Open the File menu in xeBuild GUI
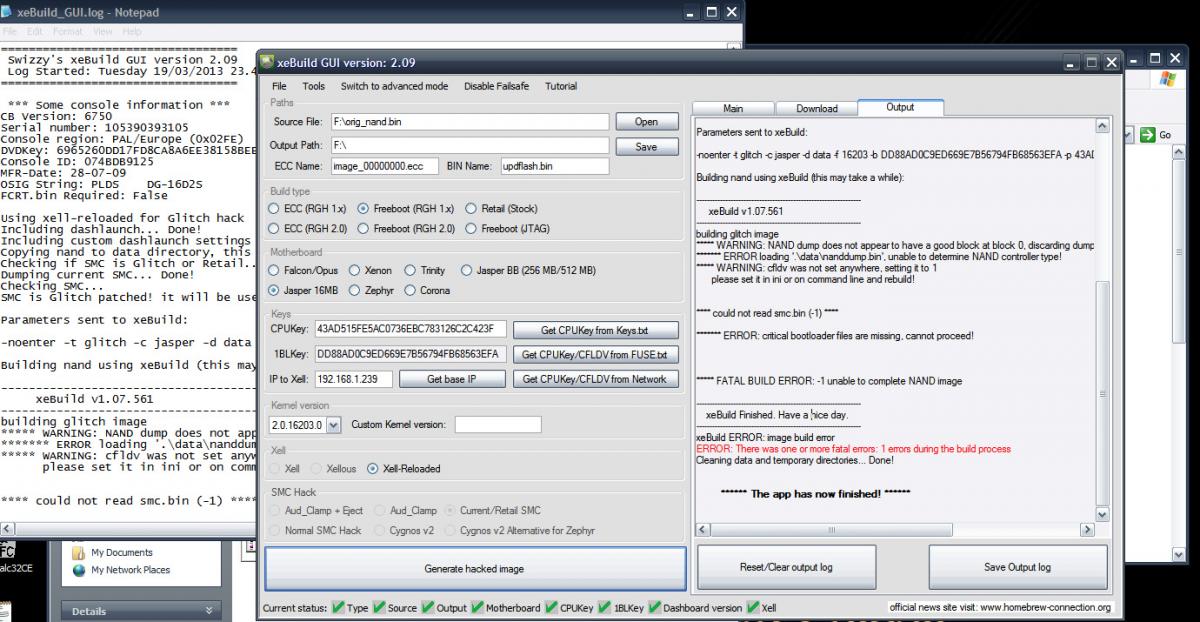Image resolution: width=1200 pixels, height=622 pixels. (279, 86)
